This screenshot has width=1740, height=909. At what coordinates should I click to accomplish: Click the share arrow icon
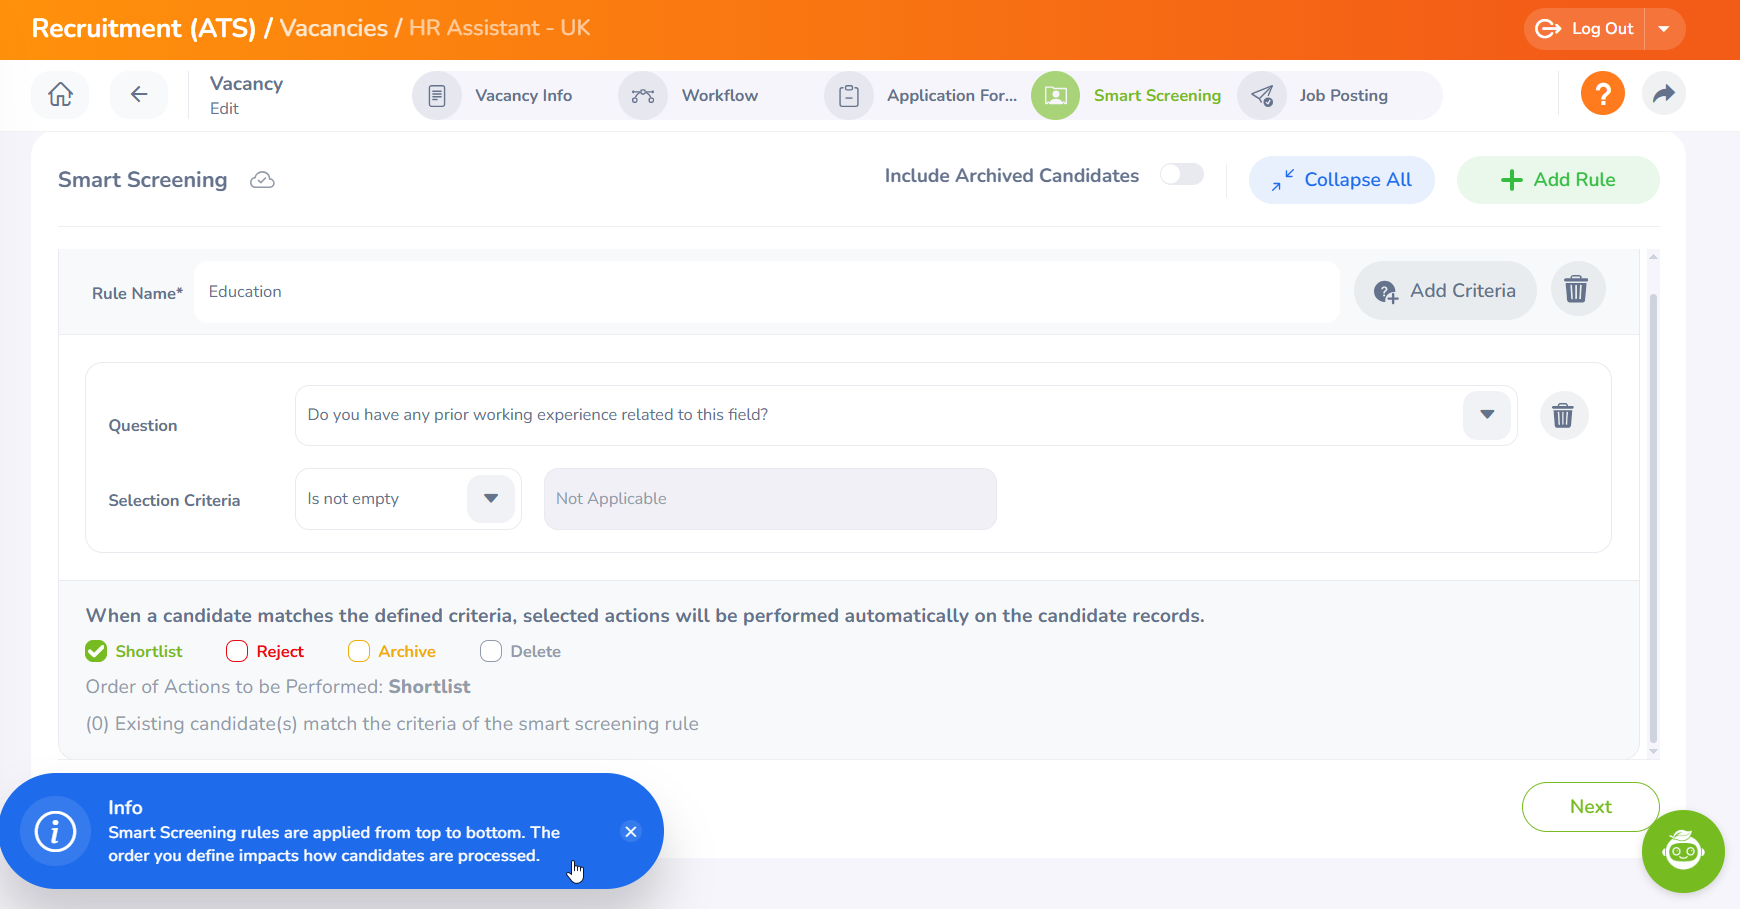1663,94
